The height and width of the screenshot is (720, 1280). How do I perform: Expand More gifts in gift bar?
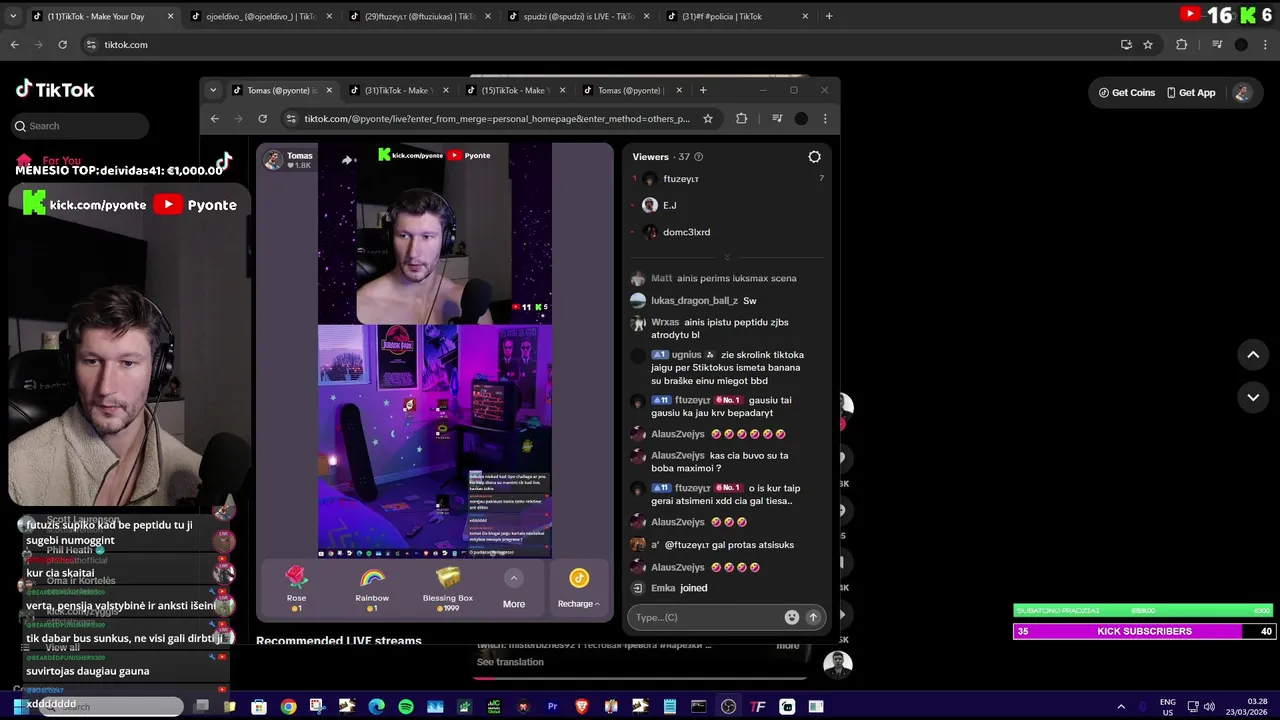[x=514, y=589]
